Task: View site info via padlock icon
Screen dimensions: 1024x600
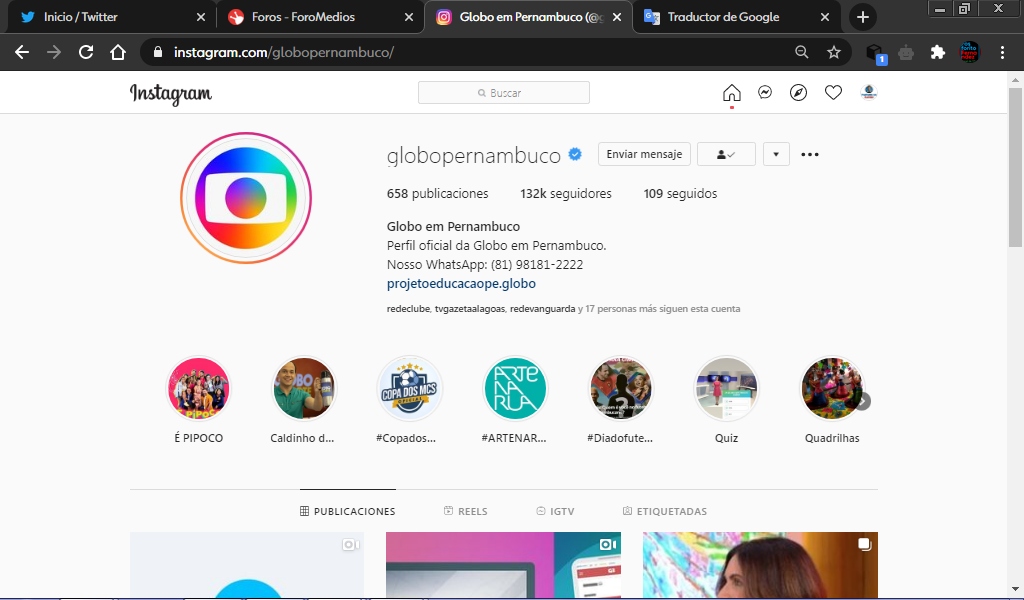Action: pyautogui.click(x=157, y=52)
